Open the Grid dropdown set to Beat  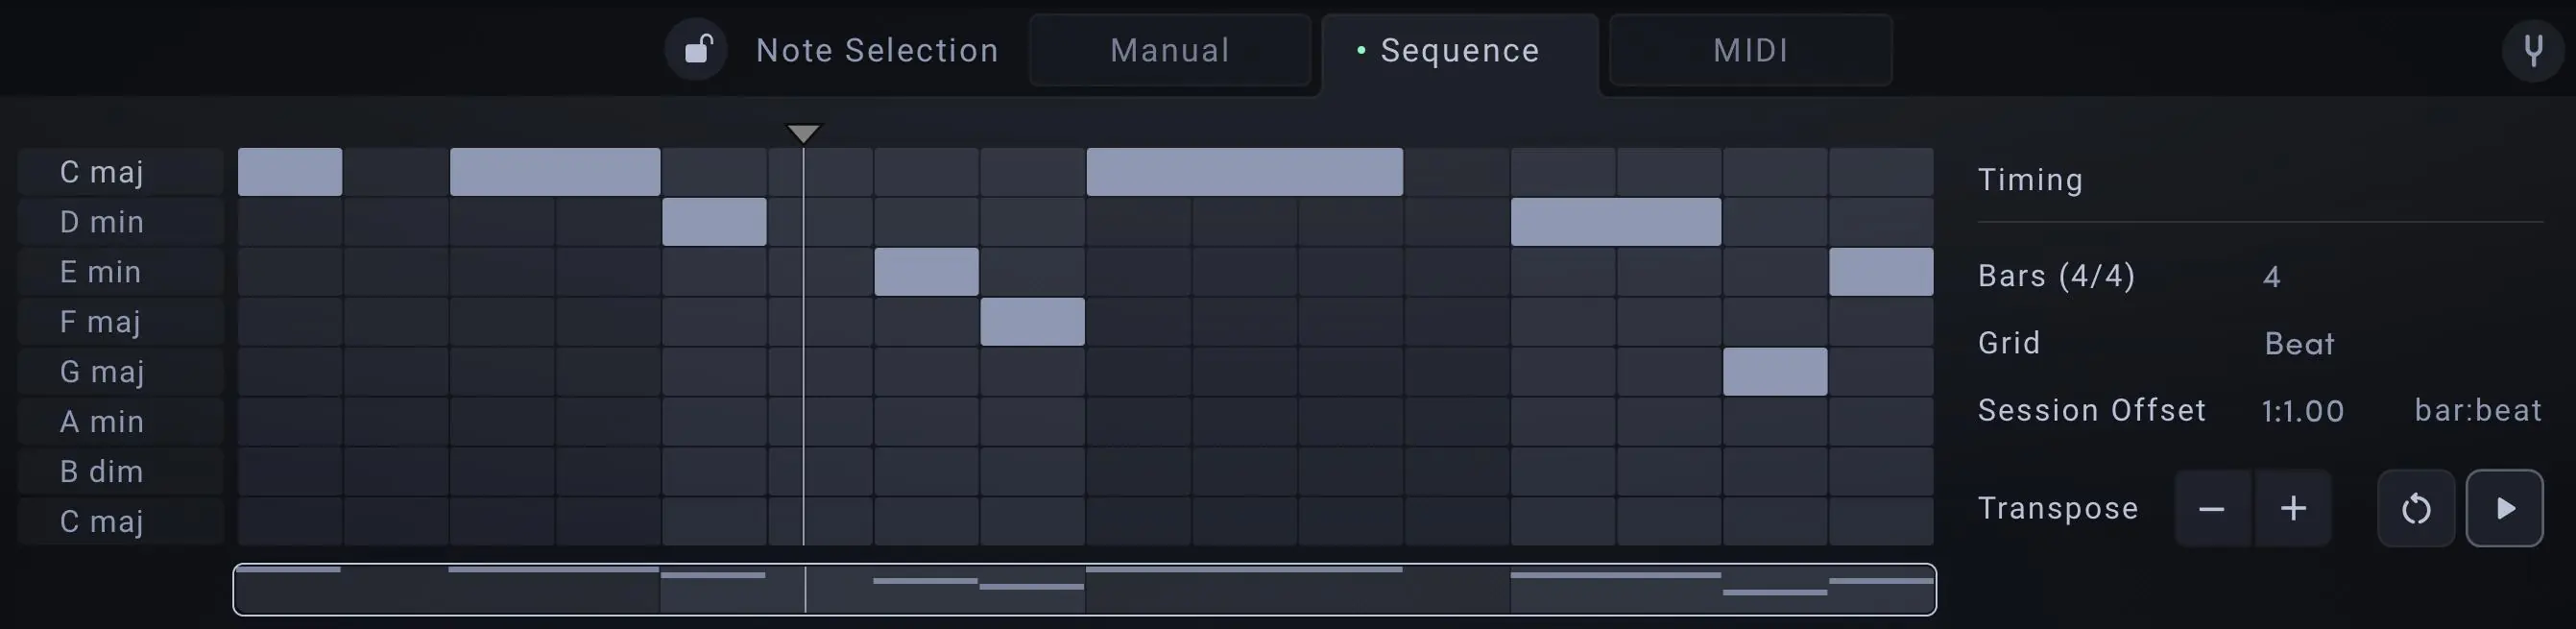[2299, 344]
